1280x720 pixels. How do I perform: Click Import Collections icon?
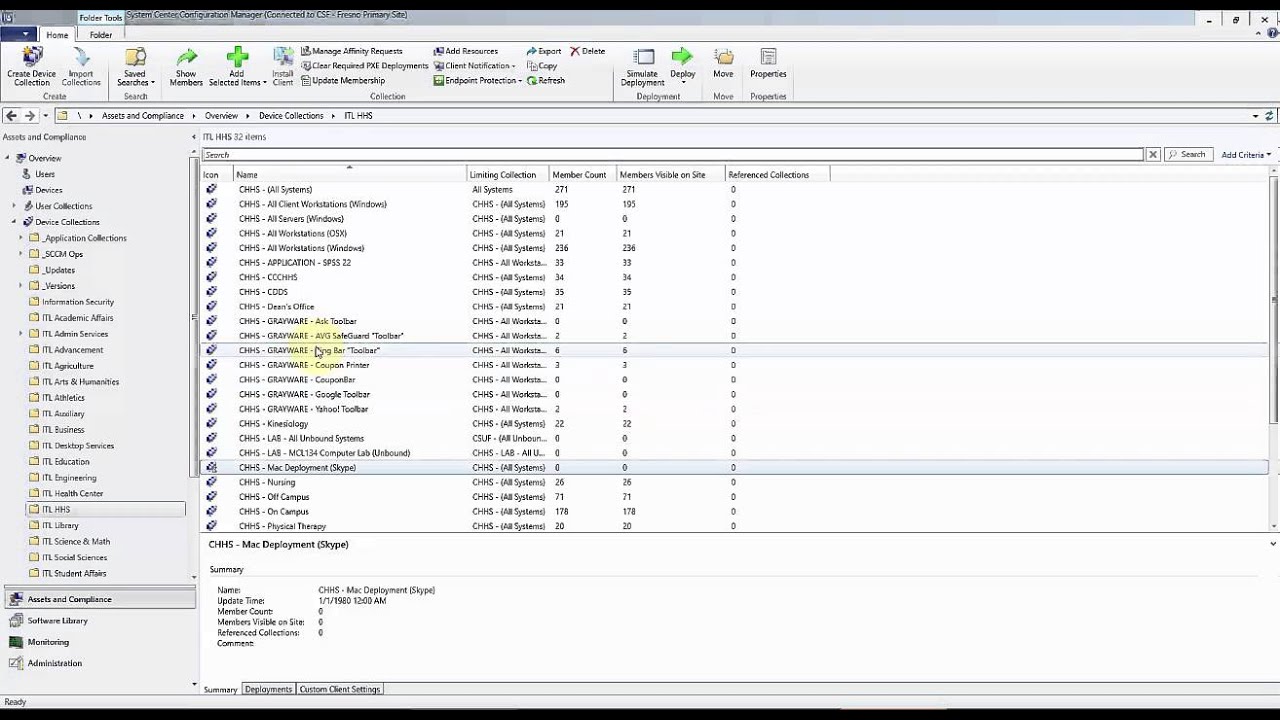tap(81, 66)
